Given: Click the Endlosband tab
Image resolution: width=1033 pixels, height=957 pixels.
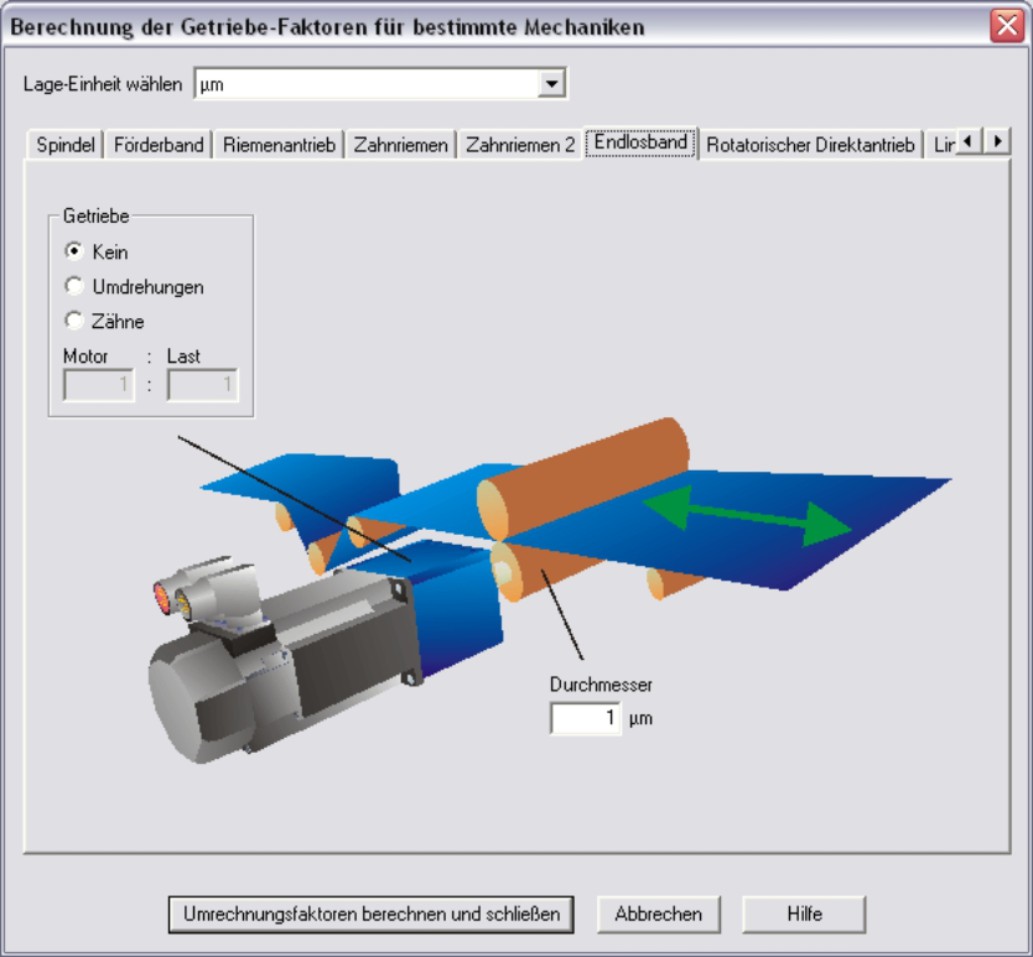Looking at the screenshot, I should 640,143.
